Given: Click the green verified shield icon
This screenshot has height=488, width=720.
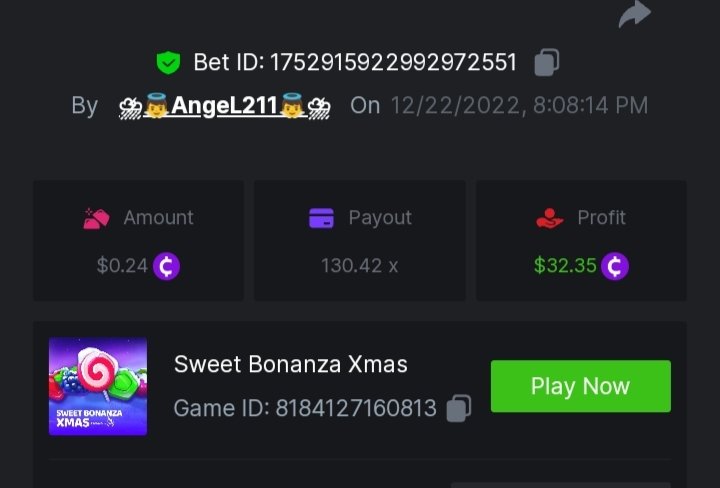Looking at the screenshot, I should [x=168, y=62].
